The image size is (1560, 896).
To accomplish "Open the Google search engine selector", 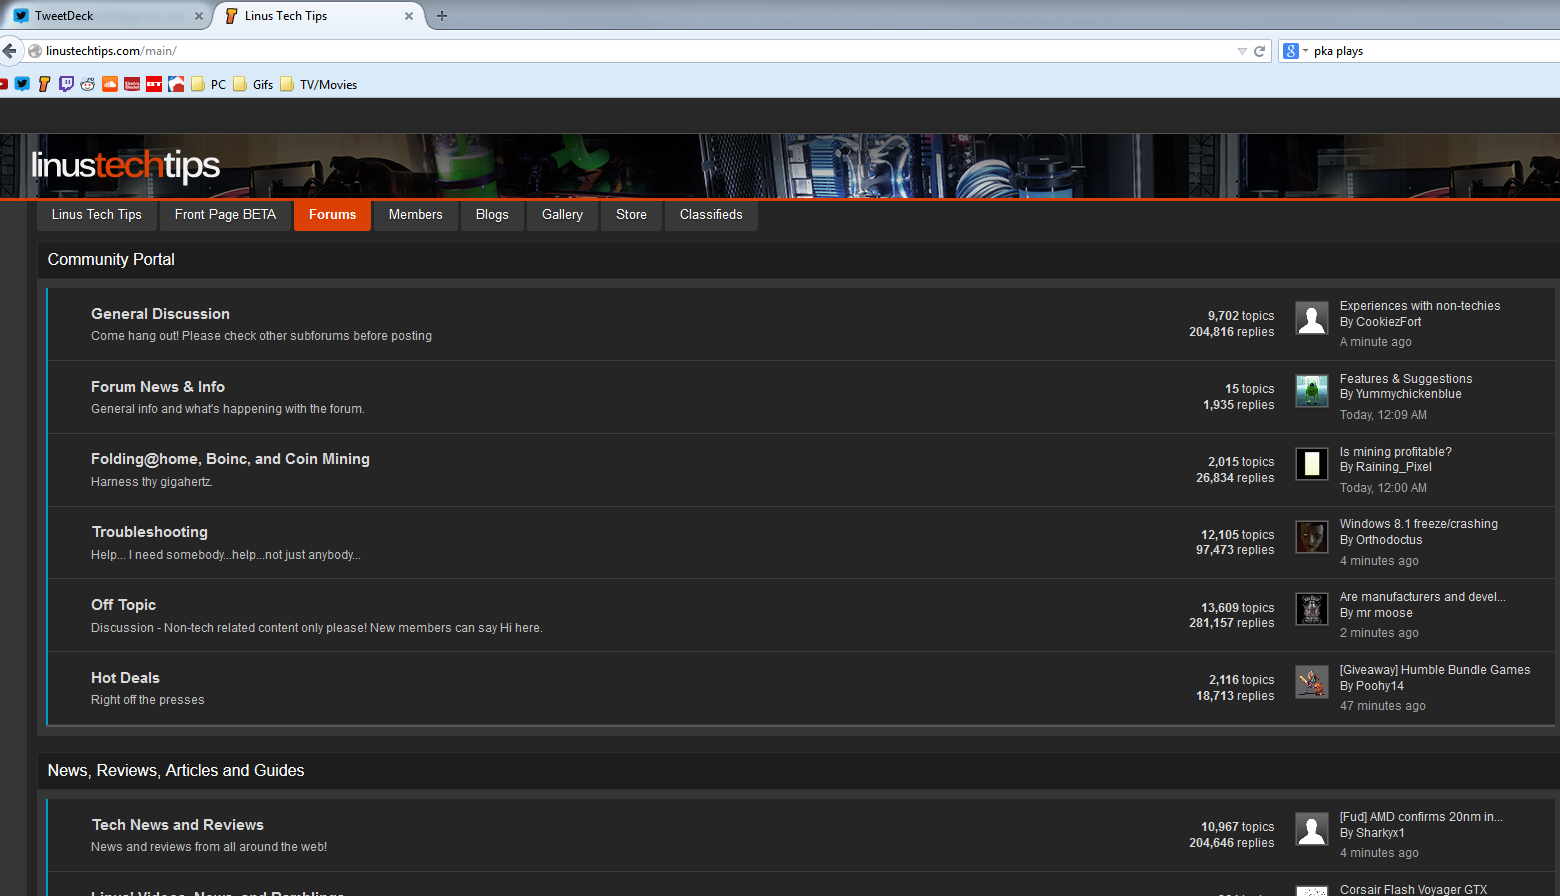I will 1295,51.
